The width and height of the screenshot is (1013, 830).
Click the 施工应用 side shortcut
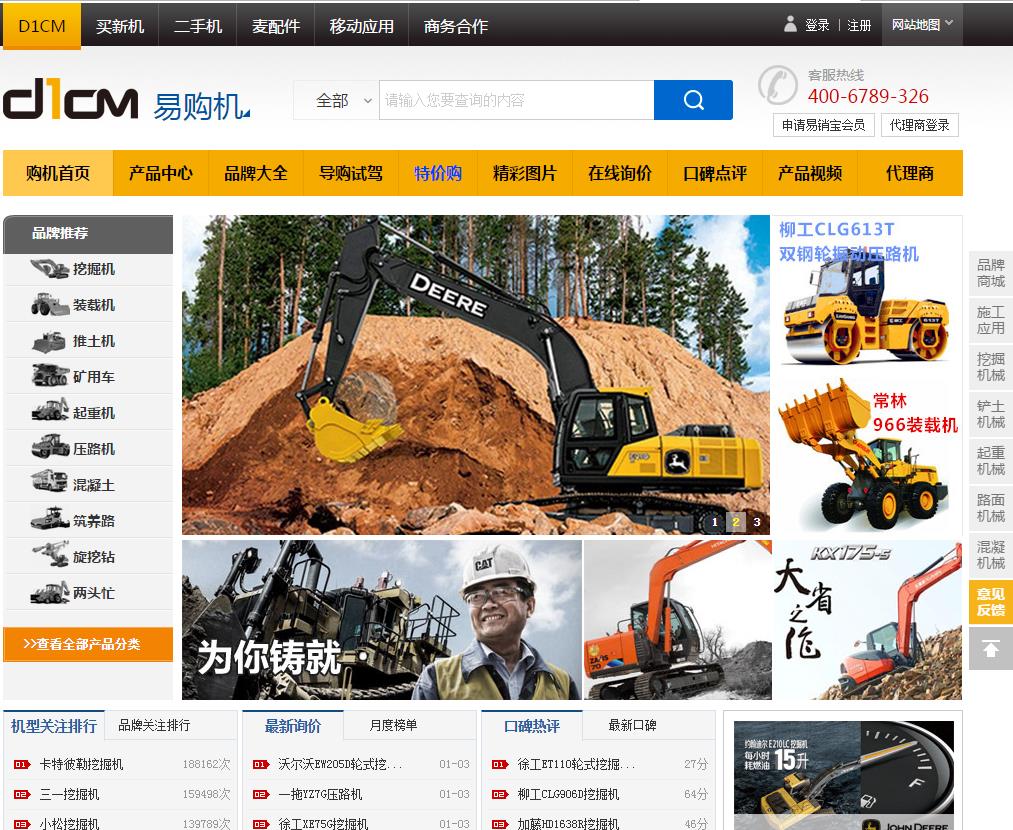pyautogui.click(x=990, y=320)
